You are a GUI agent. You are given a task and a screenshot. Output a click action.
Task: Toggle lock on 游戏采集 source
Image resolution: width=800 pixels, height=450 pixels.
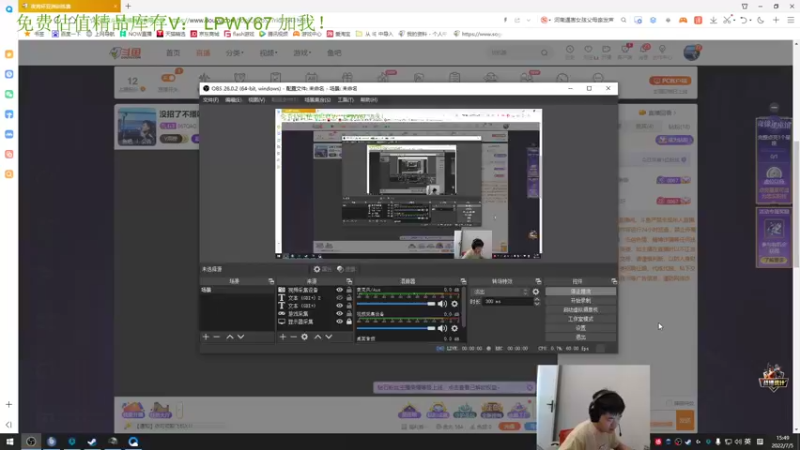point(349,314)
